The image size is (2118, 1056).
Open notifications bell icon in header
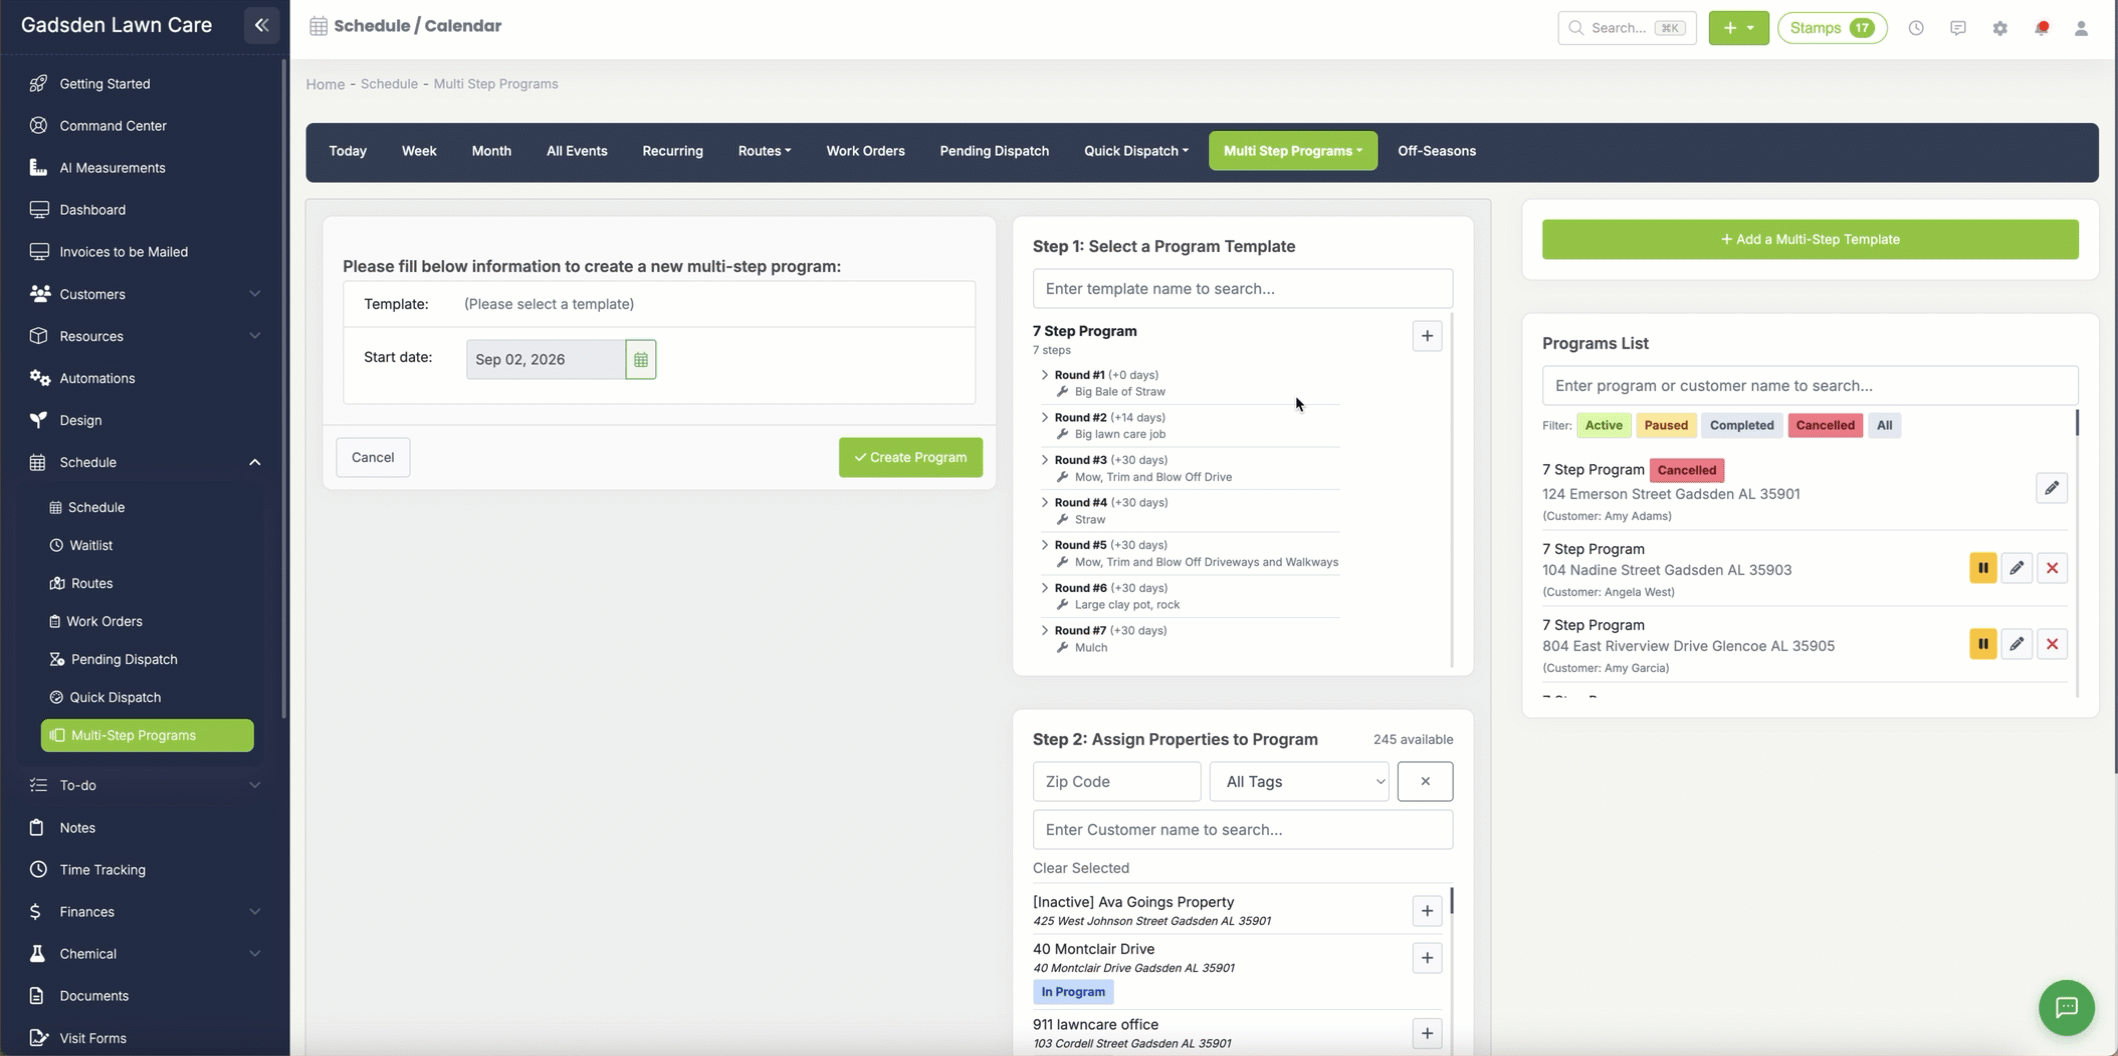pos(2042,28)
